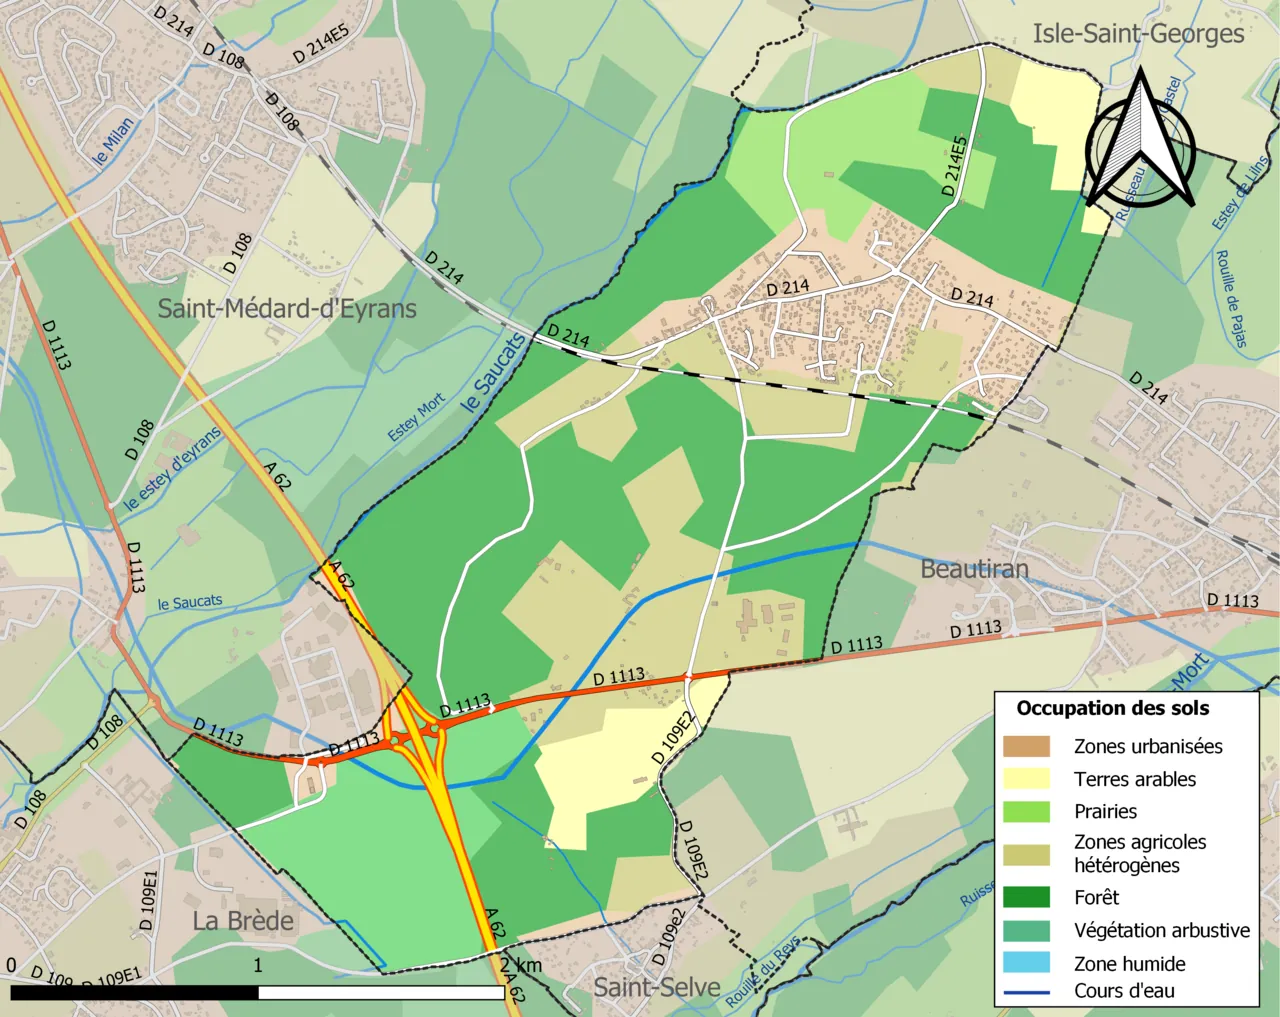Click the Prairies legend color swatch
This screenshot has height=1017, width=1280.
[1027, 811]
